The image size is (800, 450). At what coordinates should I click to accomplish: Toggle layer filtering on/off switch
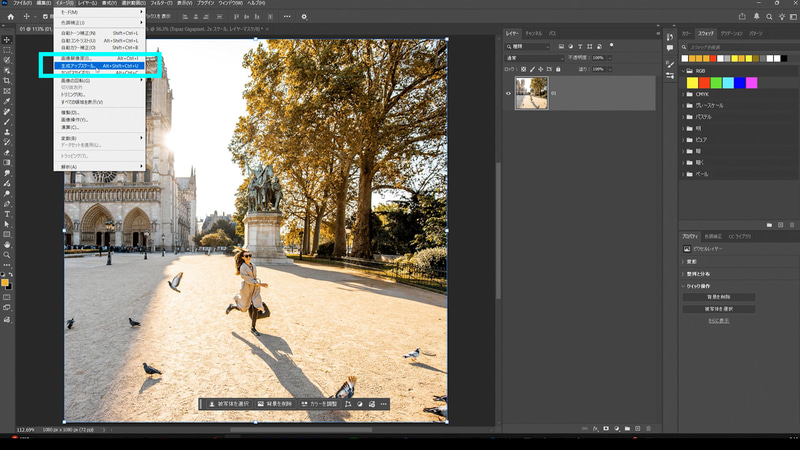click(x=611, y=45)
